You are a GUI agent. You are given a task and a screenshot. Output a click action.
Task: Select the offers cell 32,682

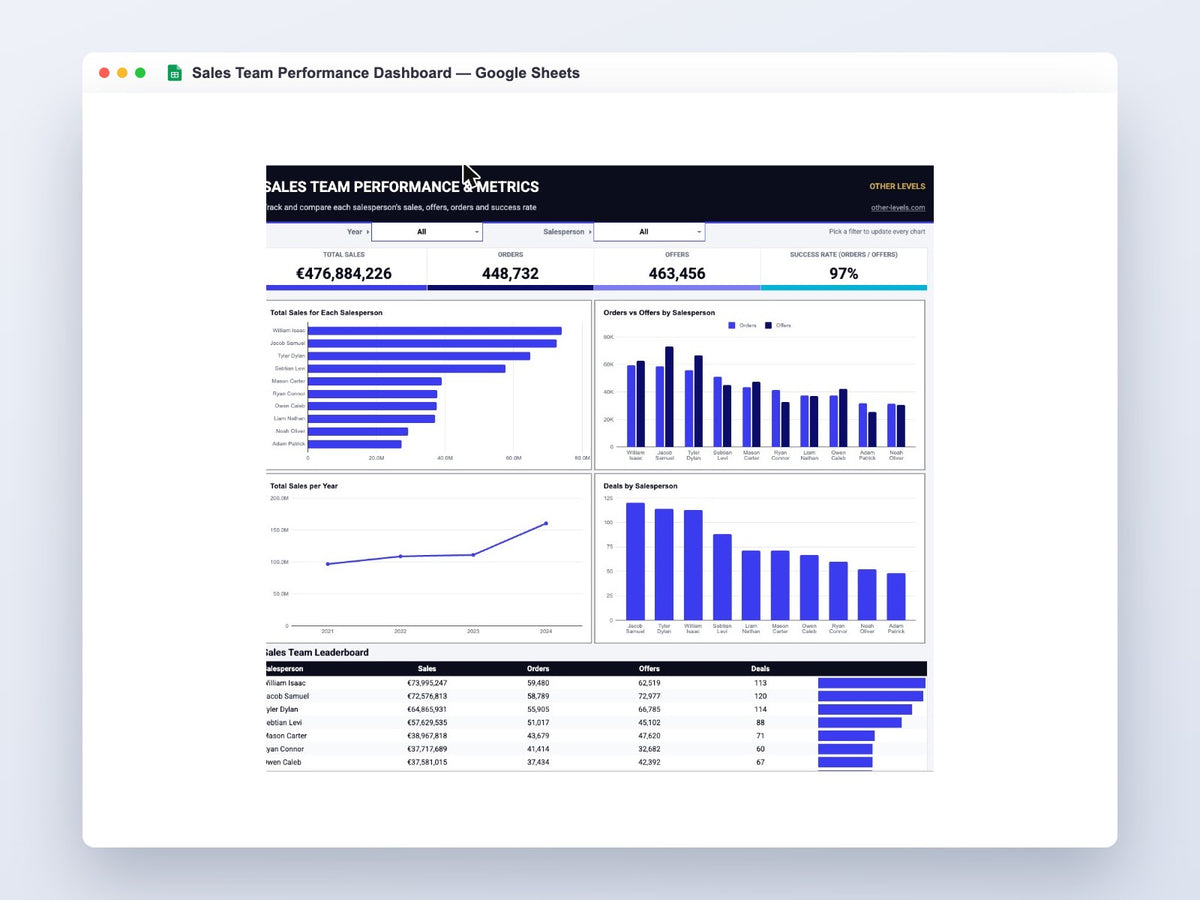click(x=649, y=749)
